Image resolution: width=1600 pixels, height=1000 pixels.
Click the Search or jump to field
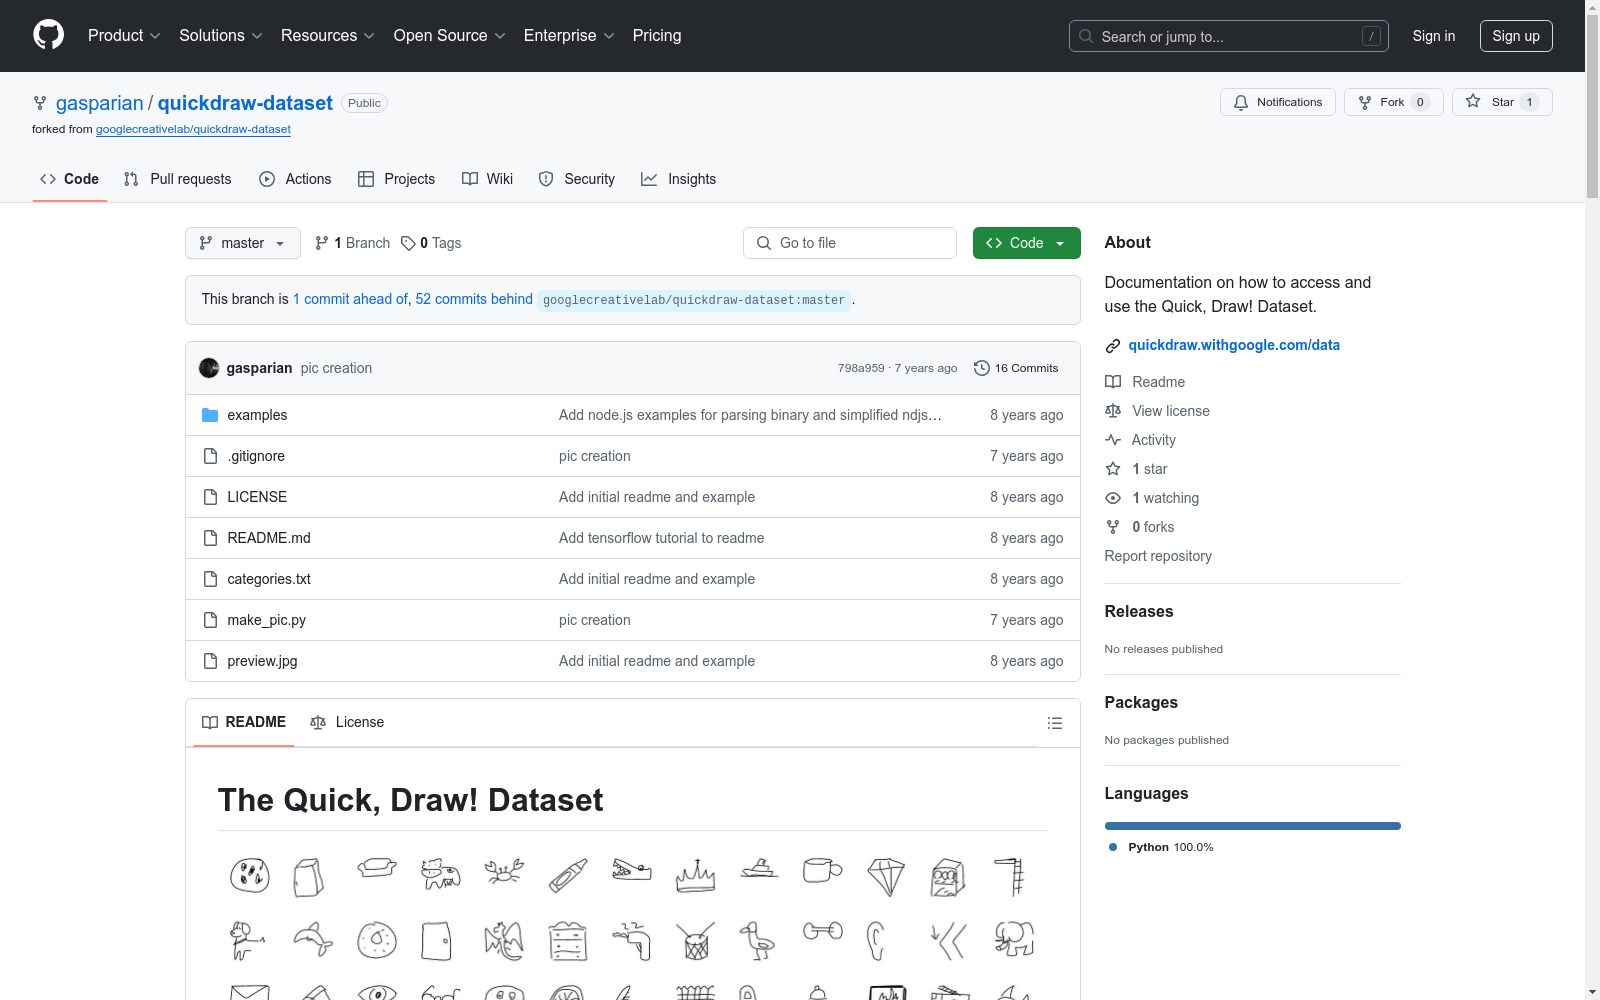pos(1229,36)
